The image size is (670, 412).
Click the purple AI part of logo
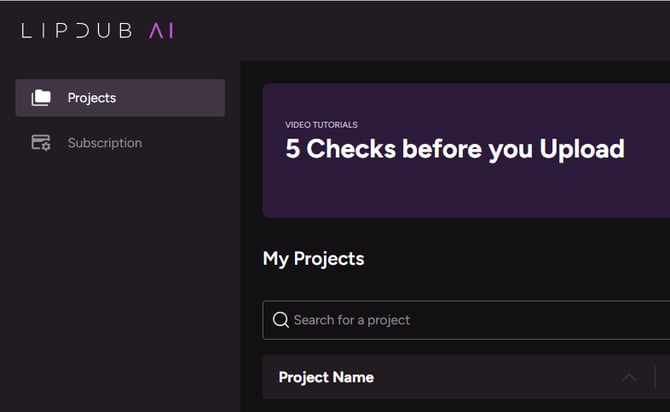pyautogui.click(x=161, y=30)
